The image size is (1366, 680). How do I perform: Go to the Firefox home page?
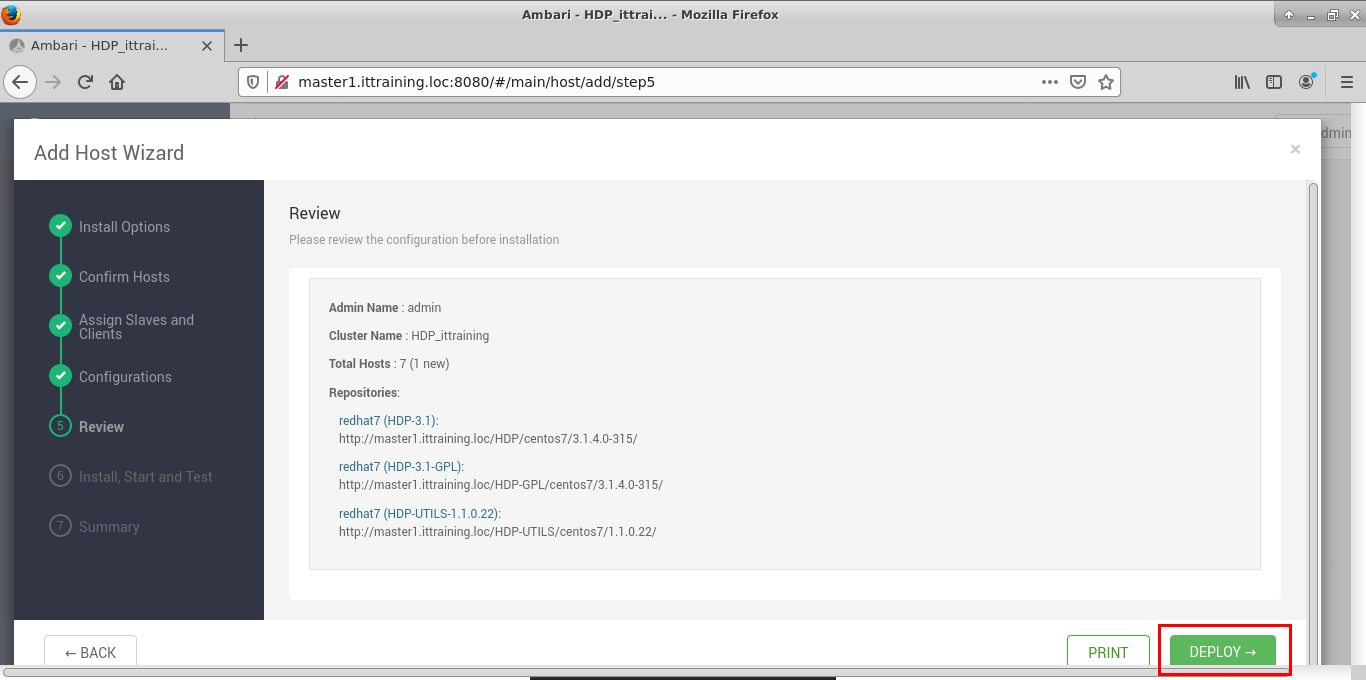pos(117,82)
